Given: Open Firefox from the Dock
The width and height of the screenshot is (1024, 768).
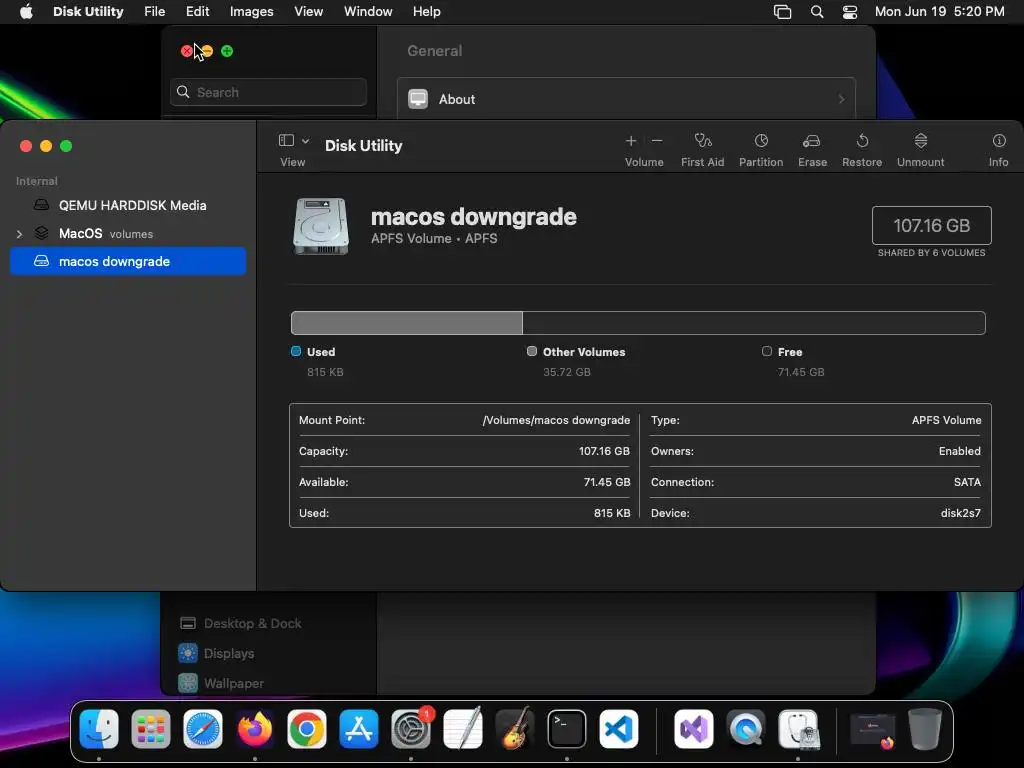Looking at the screenshot, I should pos(255,729).
